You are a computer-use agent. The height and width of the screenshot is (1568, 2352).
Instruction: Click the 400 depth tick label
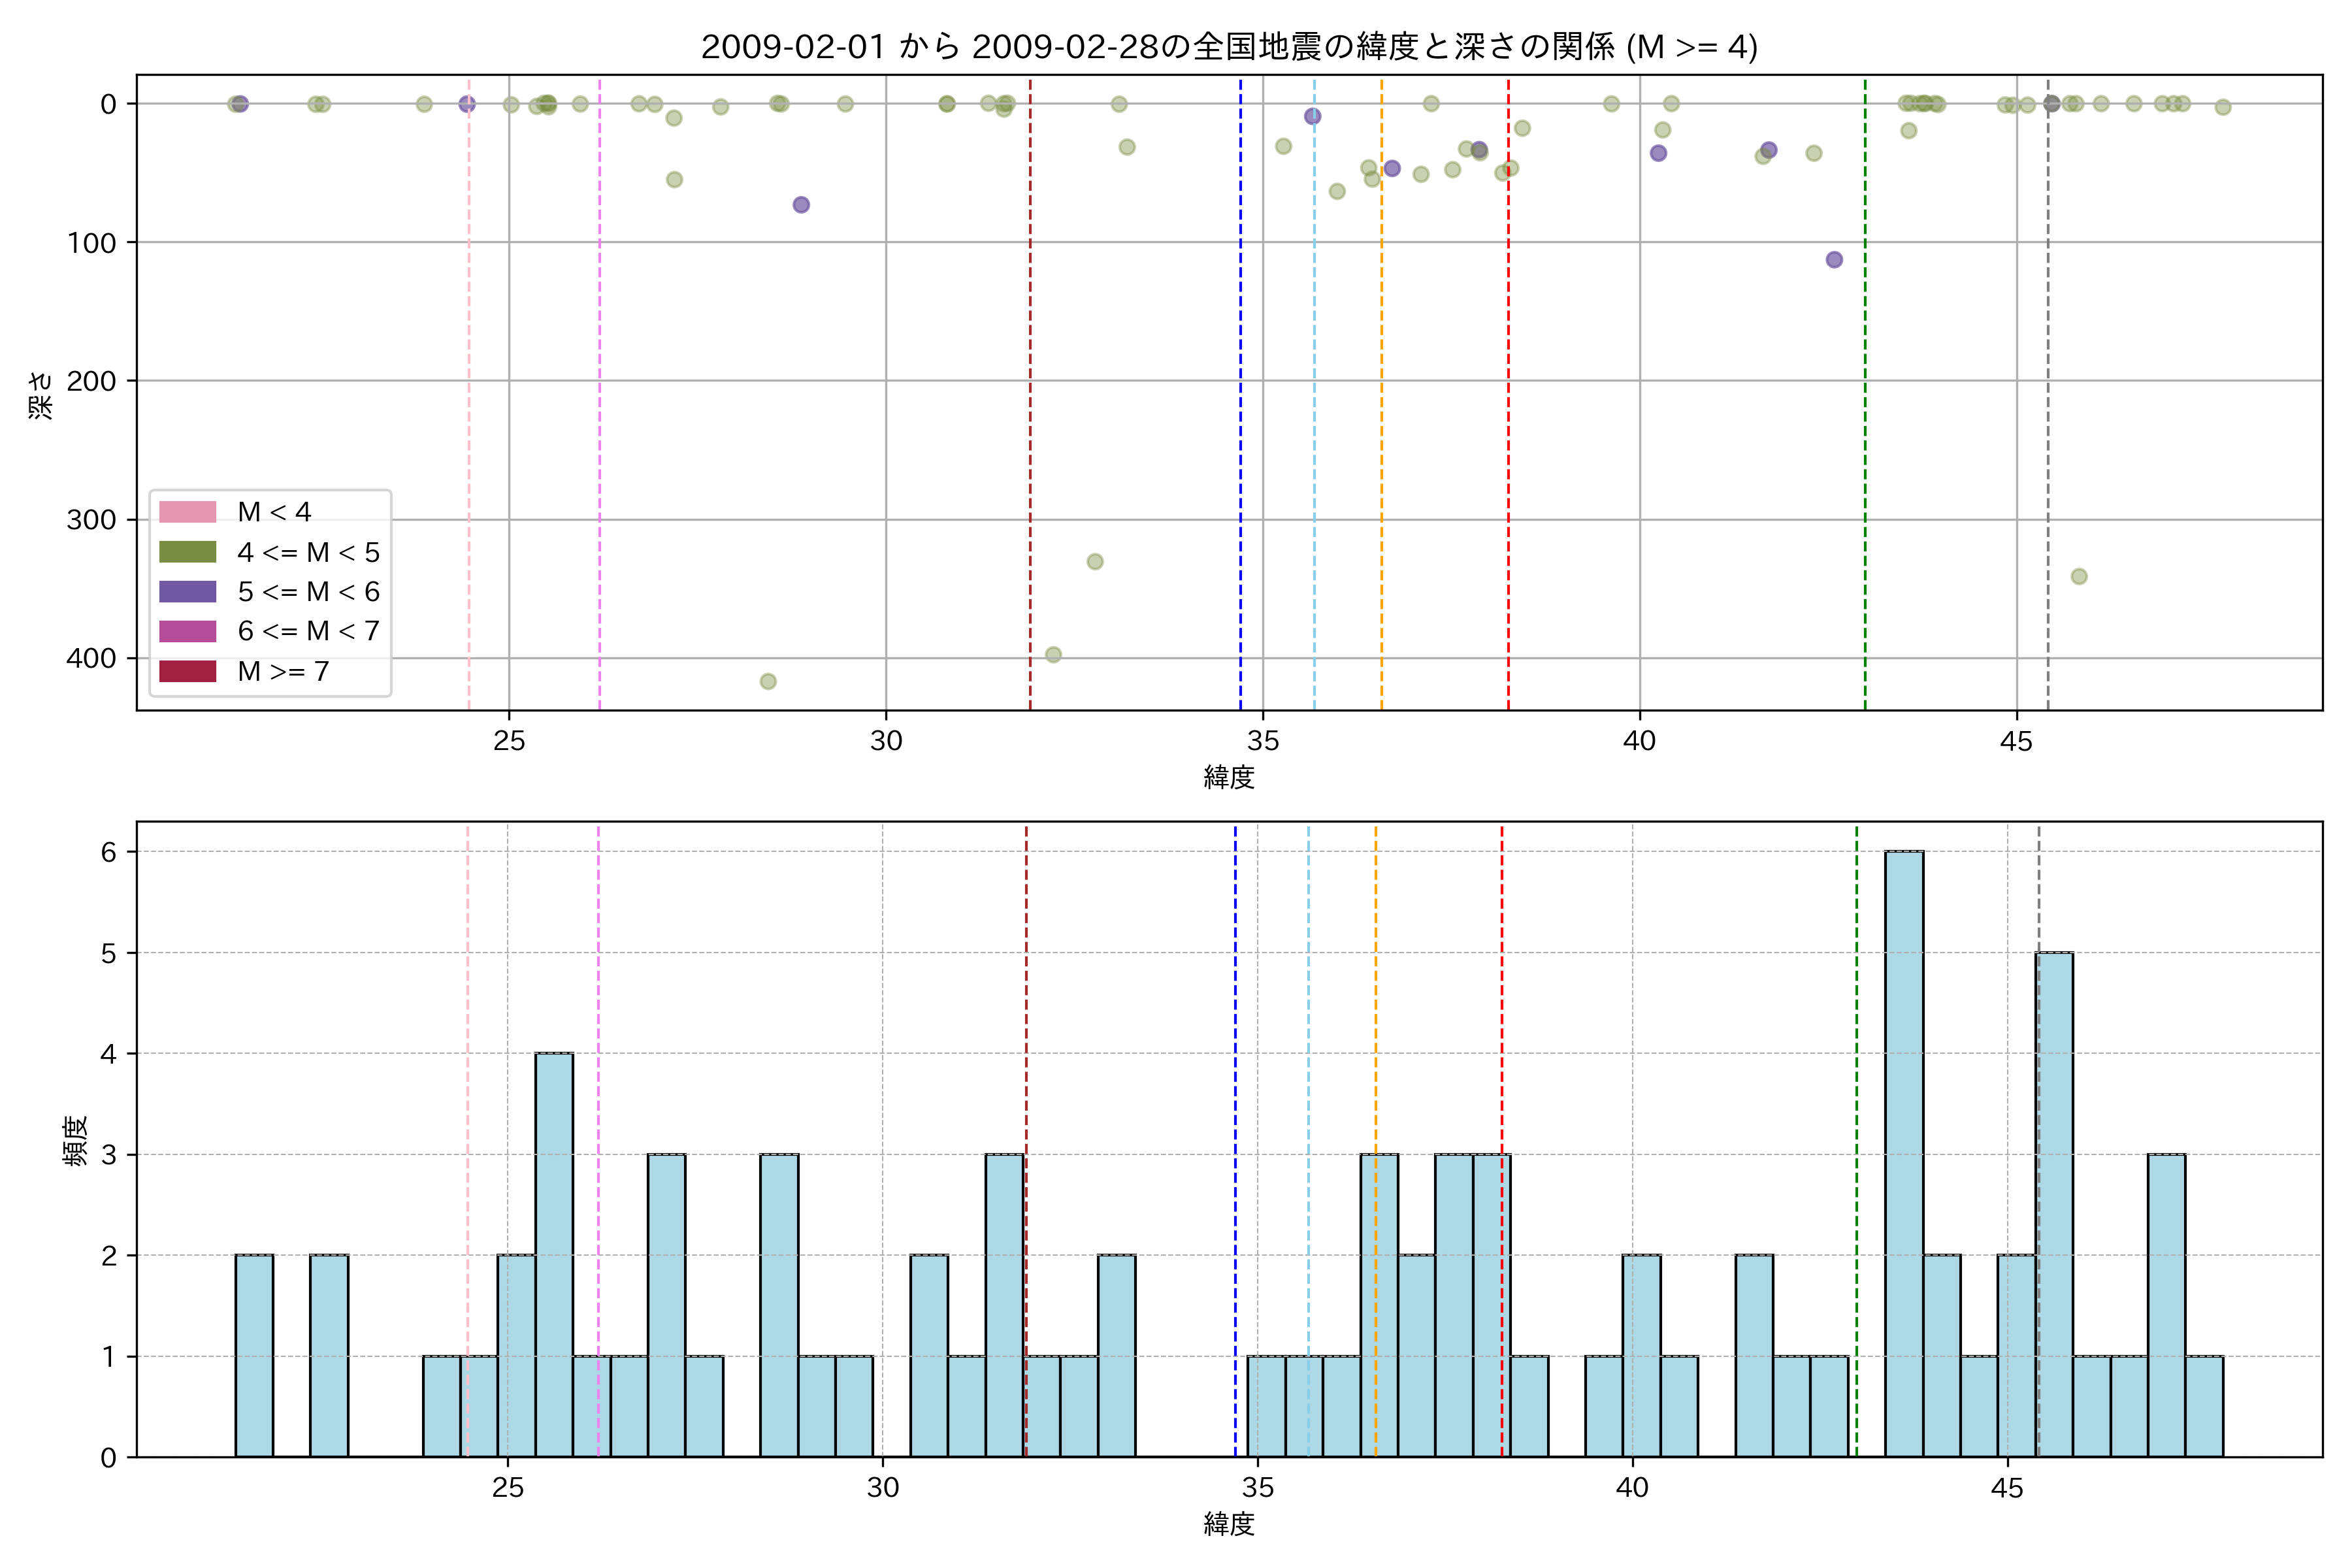pyautogui.click(x=91, y=658)
